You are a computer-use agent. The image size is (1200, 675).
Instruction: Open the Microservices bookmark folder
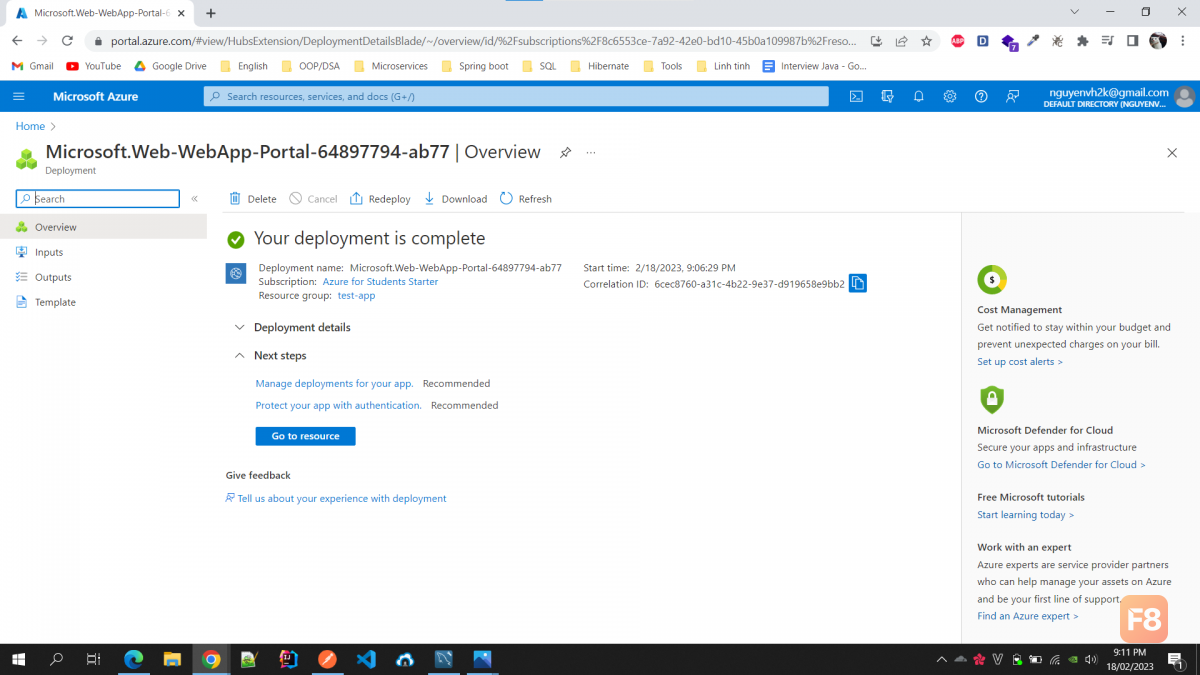390,66
